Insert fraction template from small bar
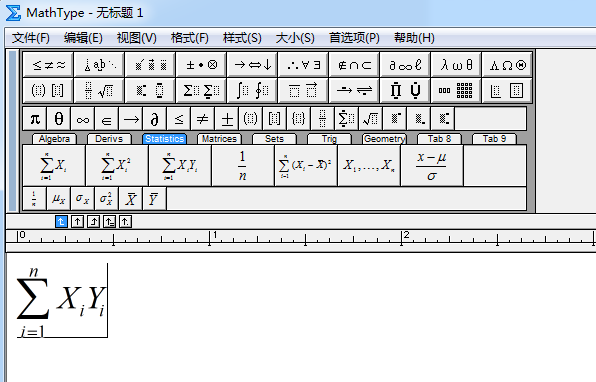 pos(322,119)
